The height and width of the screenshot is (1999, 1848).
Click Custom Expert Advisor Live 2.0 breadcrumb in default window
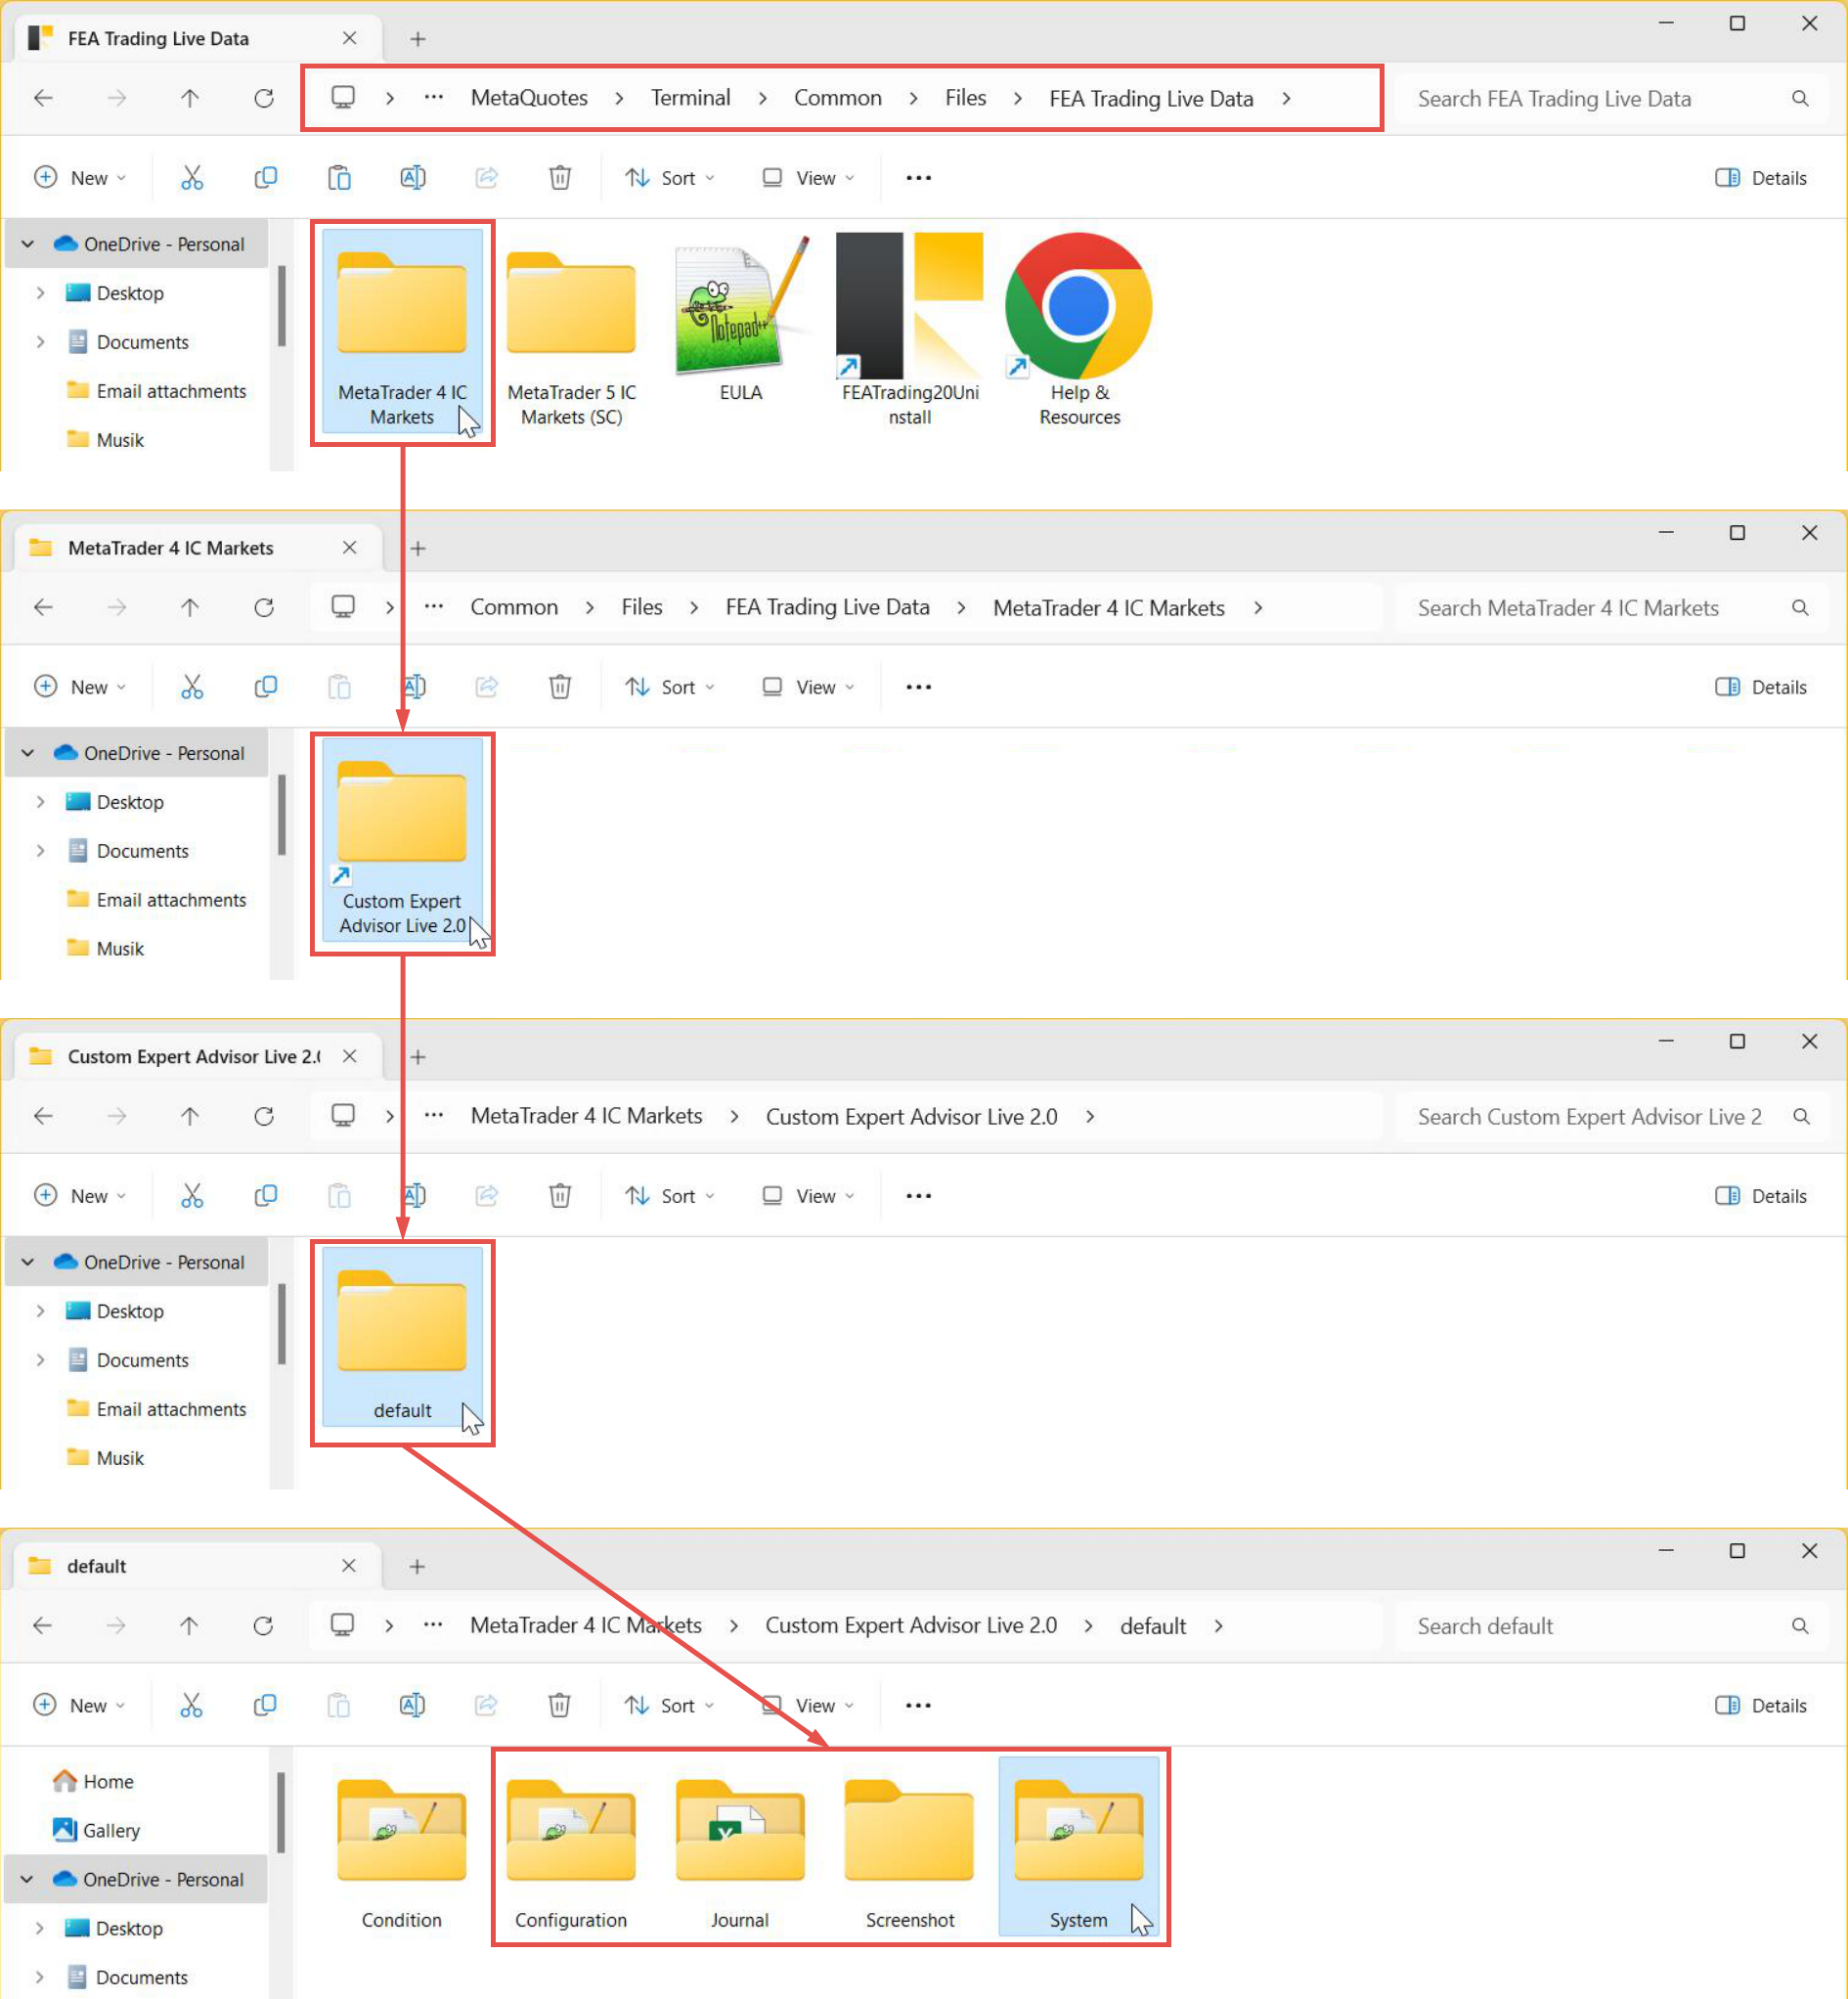tap(911, 1625)
